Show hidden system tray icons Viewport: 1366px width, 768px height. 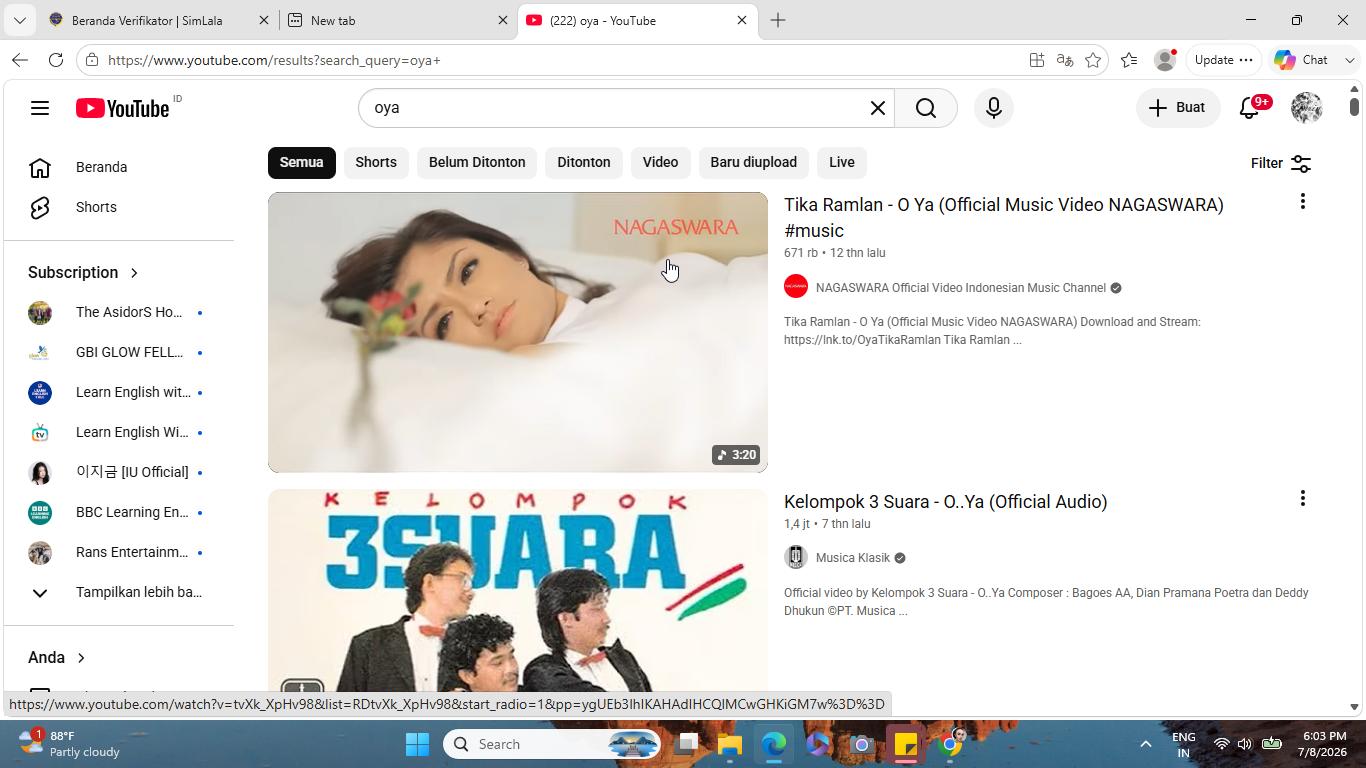click(x=1146, y=744)
